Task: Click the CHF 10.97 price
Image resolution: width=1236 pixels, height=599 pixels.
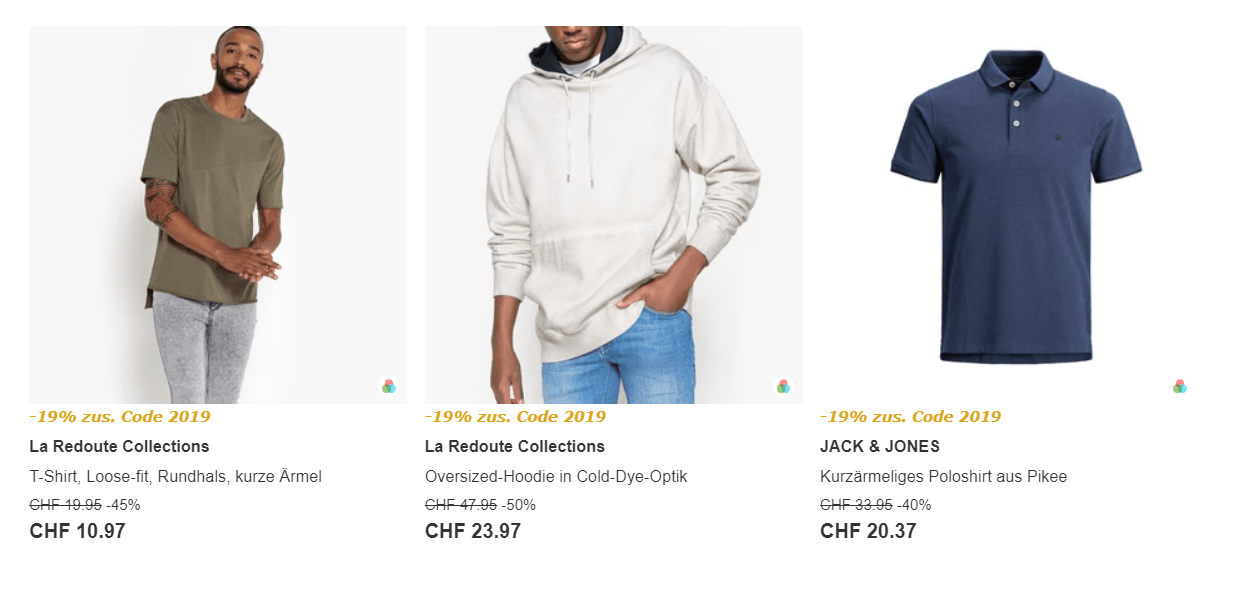Action: click(x=78, y=531)
